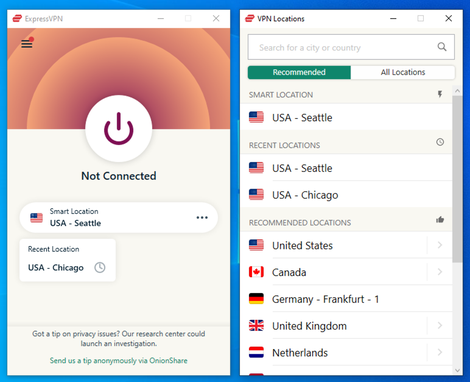470x382 pixels.
Task: Minimize the ExpressVPN main window
Action: coord(161,19)
